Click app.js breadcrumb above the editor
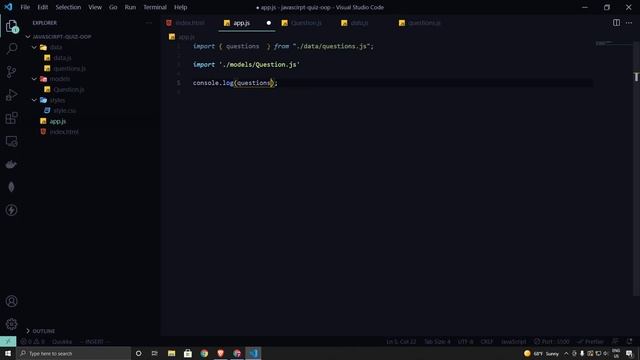Screen dimensions: 640x360 pos(187,37)
